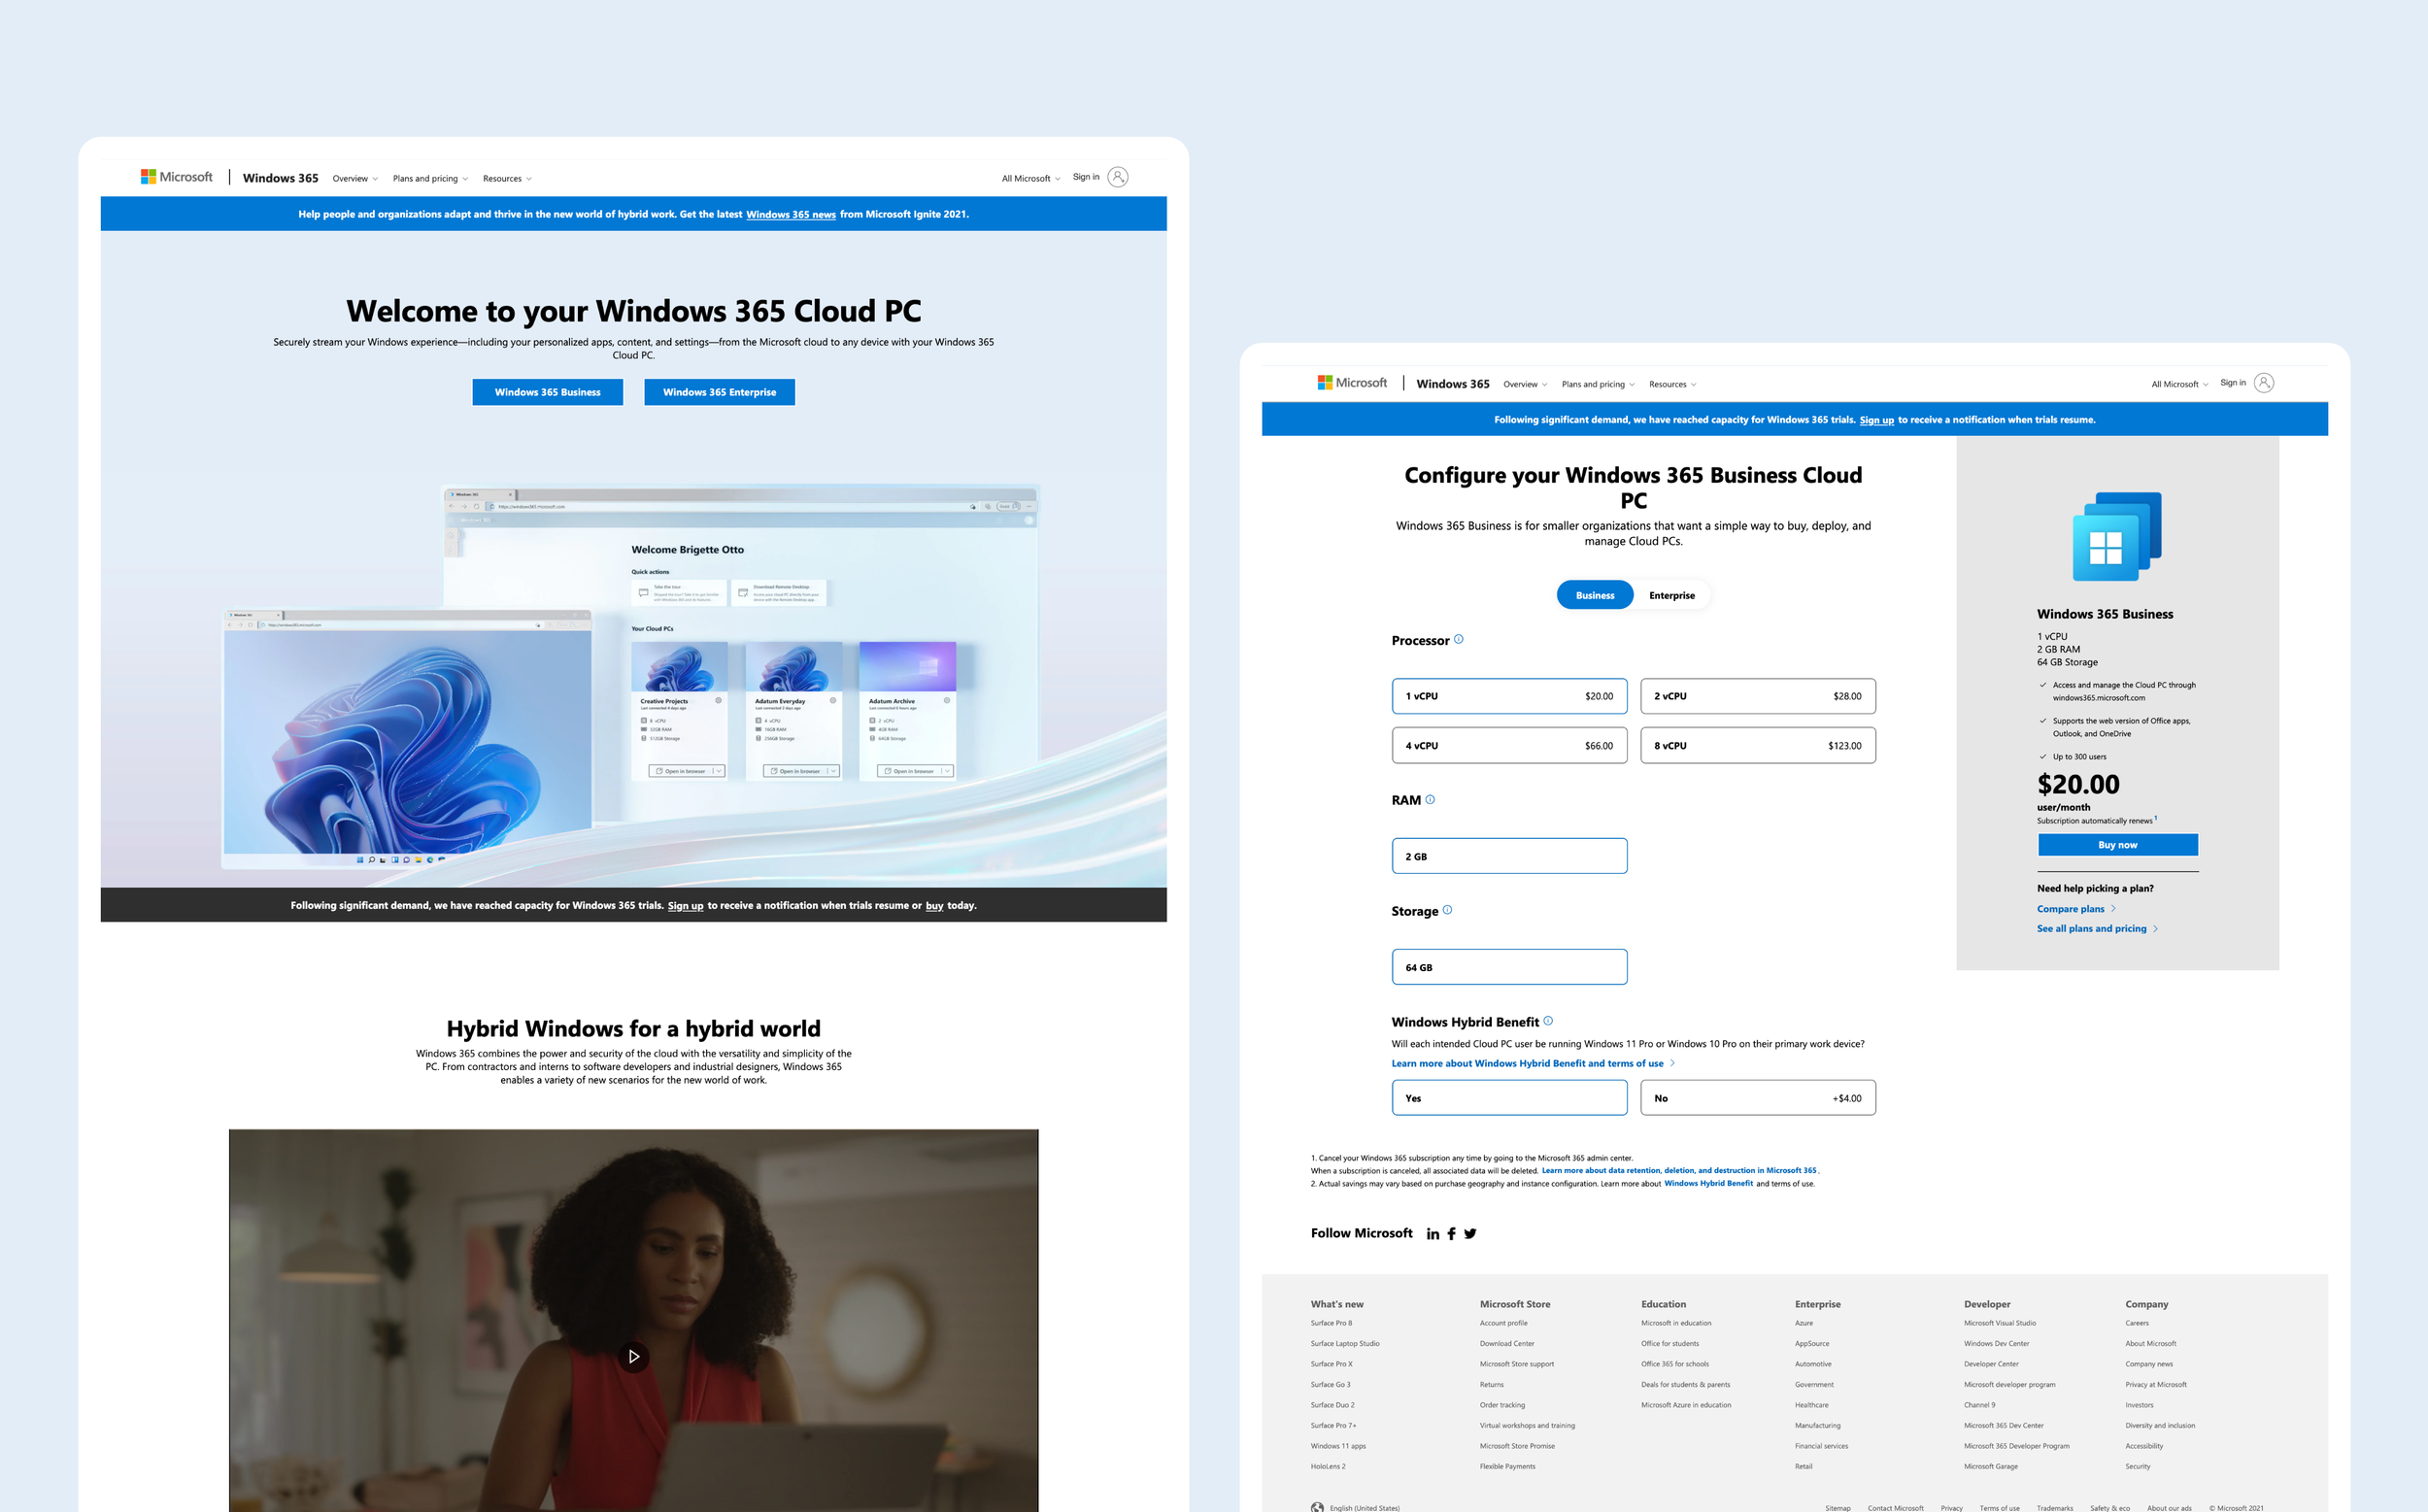Expand Resources menu on the configure page
This screenshot has height=1512, width=2428.
(x=1672, y=385)
